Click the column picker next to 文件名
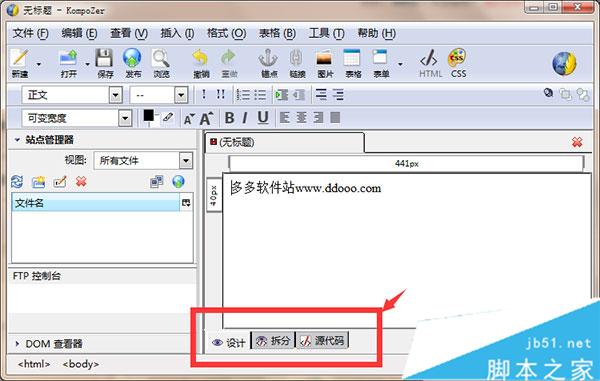Image resolution: width=600 pixels, height=381 pixels. click(186, 203)
